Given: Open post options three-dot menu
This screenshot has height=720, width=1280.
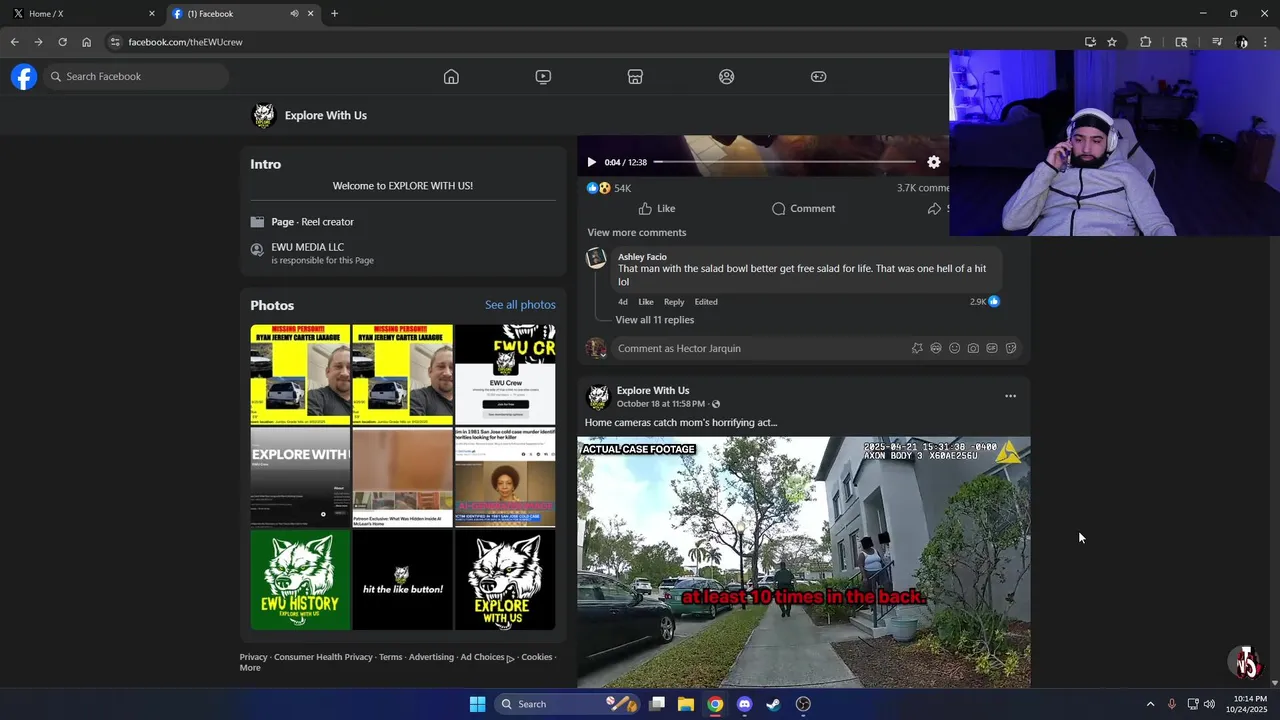Looking at the screenshot, I should 1010,396.
